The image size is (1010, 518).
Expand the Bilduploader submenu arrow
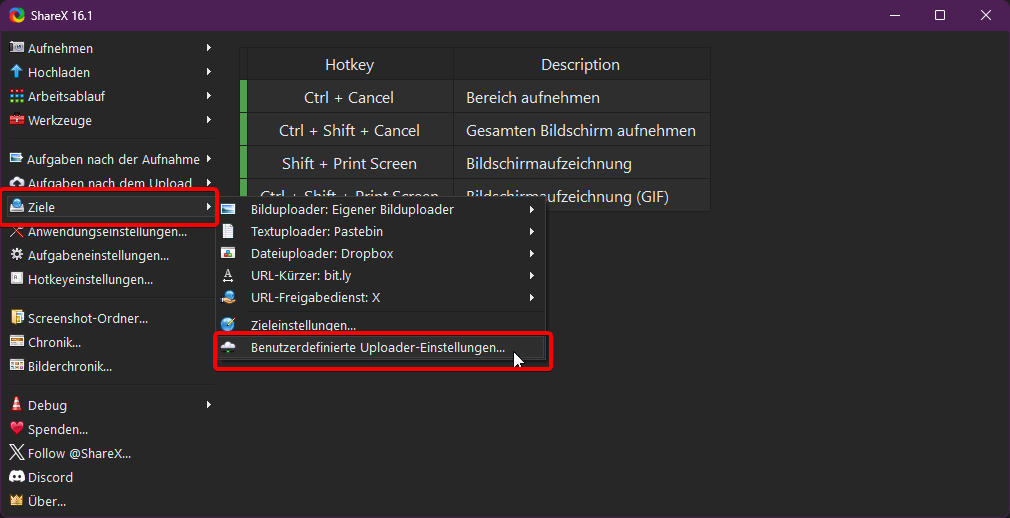531,210
